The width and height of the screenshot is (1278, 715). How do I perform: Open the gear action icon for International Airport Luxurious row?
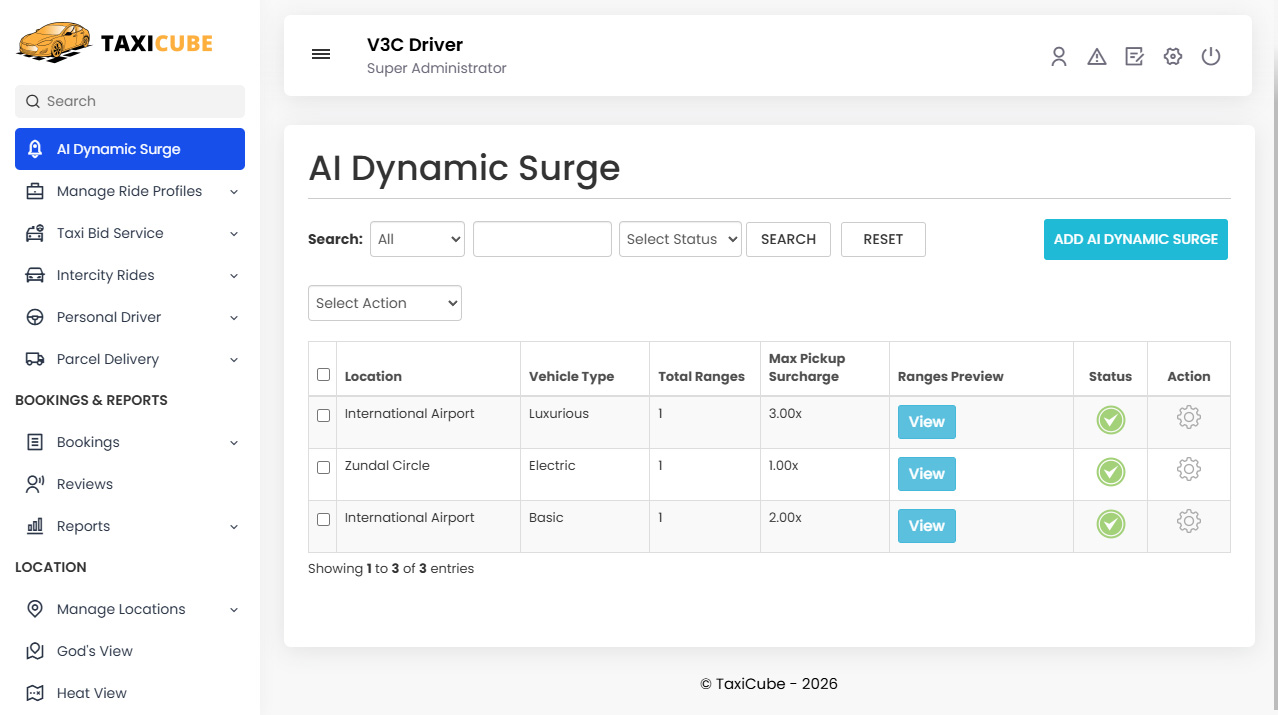point(1188,417)
